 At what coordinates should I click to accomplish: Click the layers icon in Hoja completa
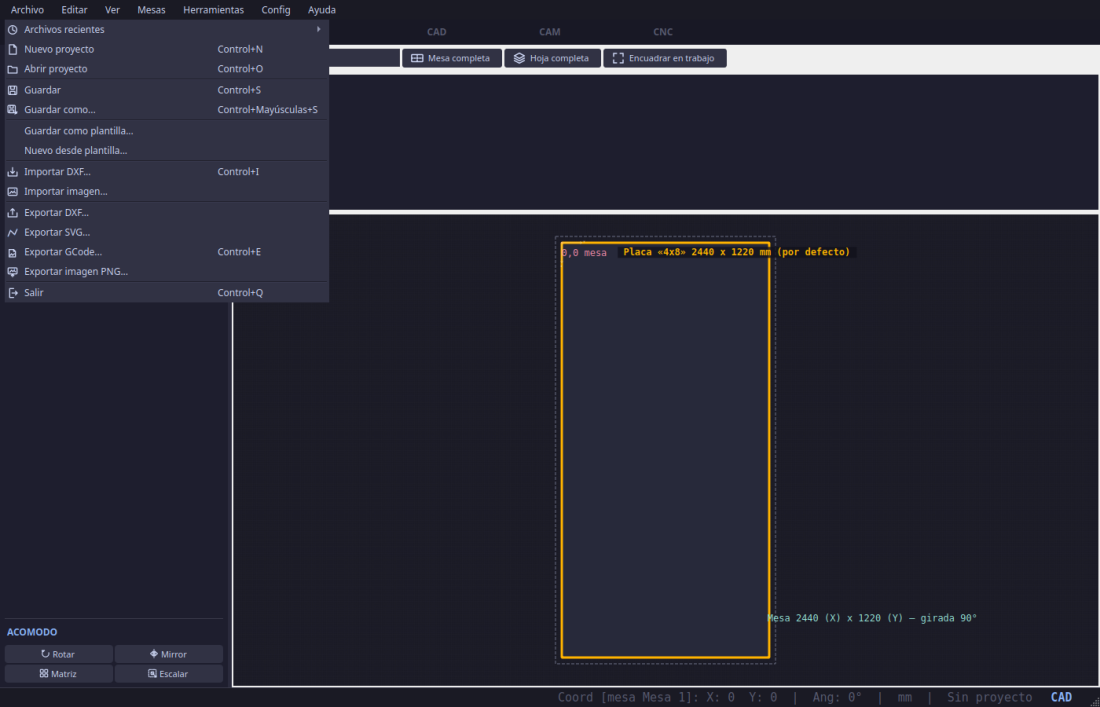519,58
